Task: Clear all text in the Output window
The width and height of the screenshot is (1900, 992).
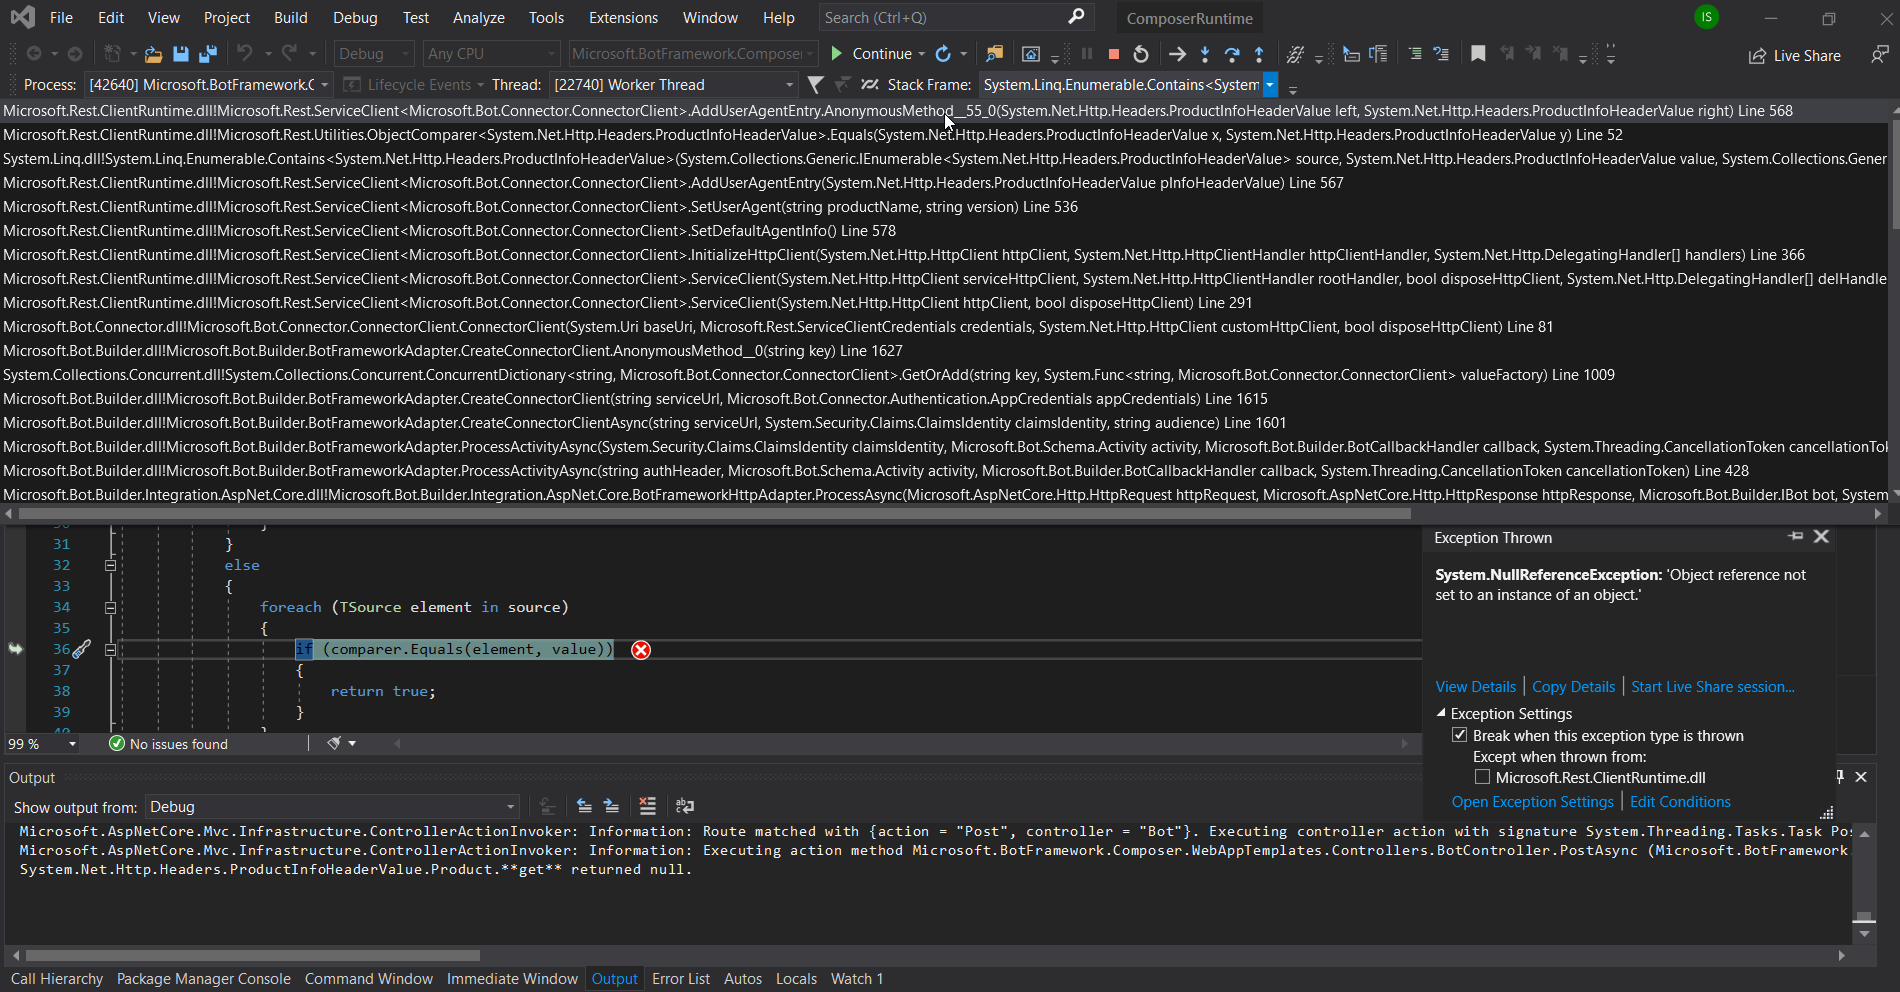Action: (x=647, y=806)
